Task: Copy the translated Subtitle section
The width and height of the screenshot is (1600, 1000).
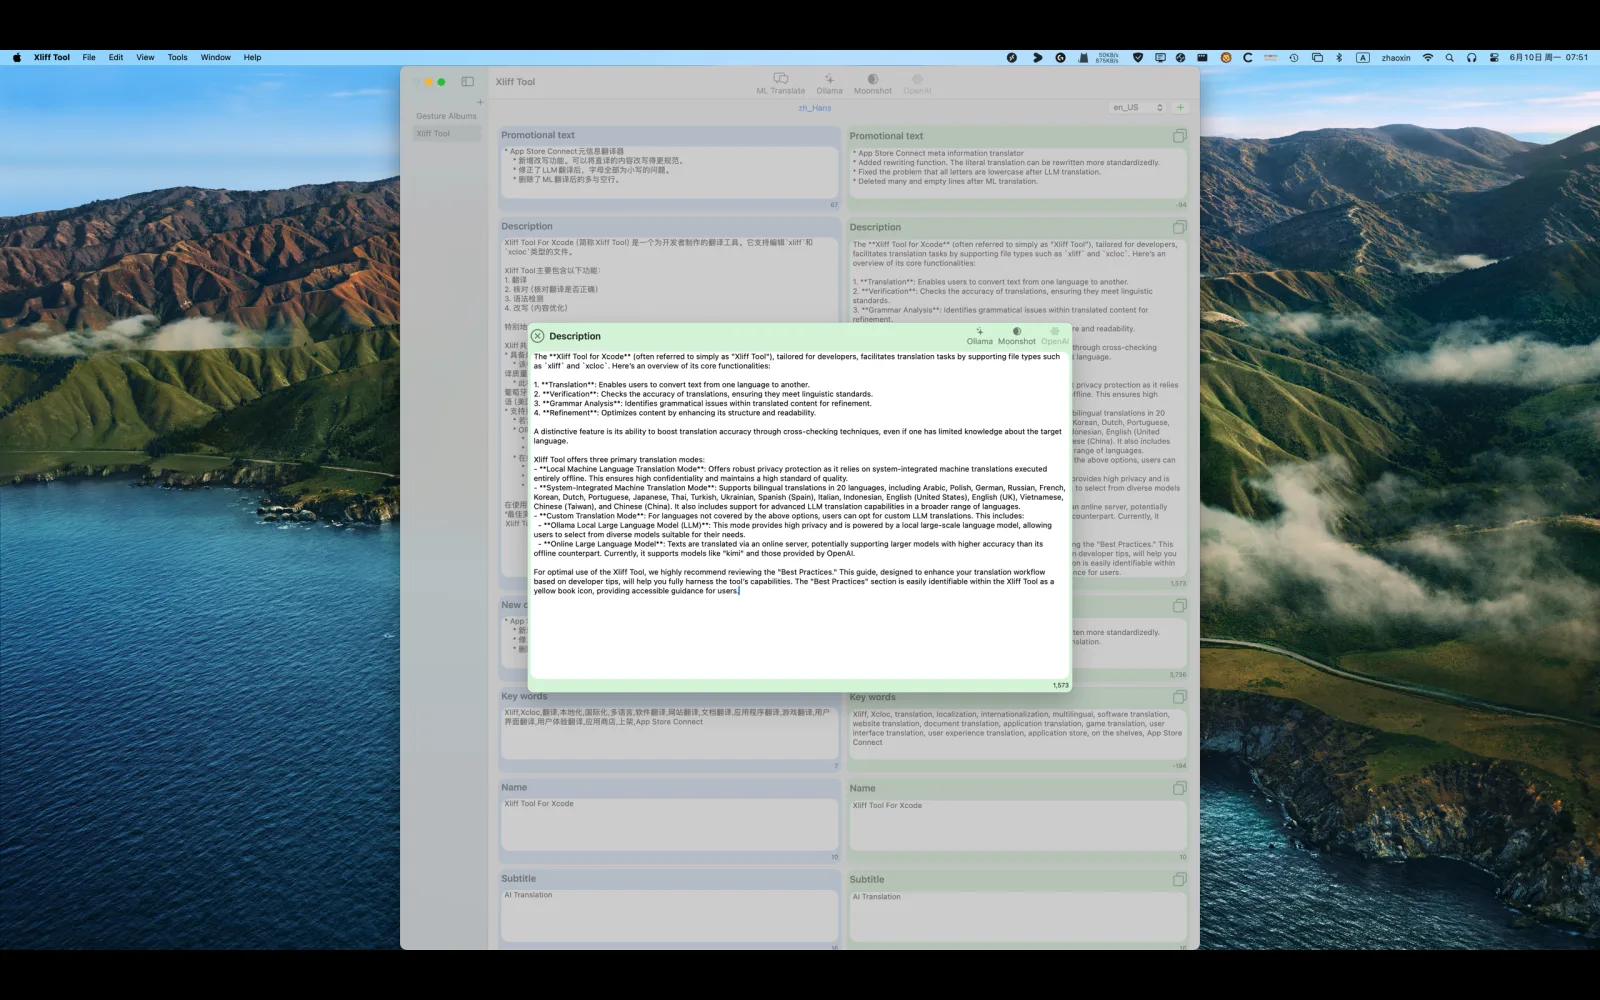Action: pos(1179,879)
